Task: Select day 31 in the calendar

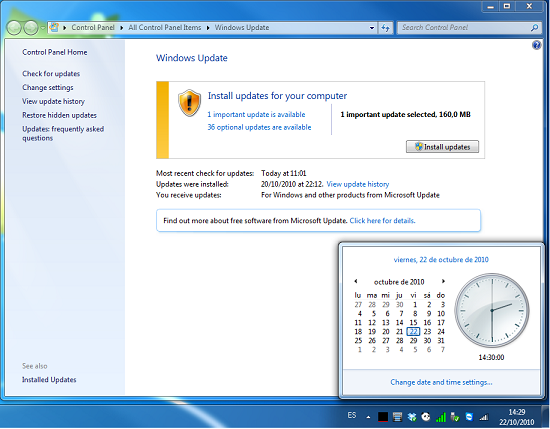Action: pos(441,341)
